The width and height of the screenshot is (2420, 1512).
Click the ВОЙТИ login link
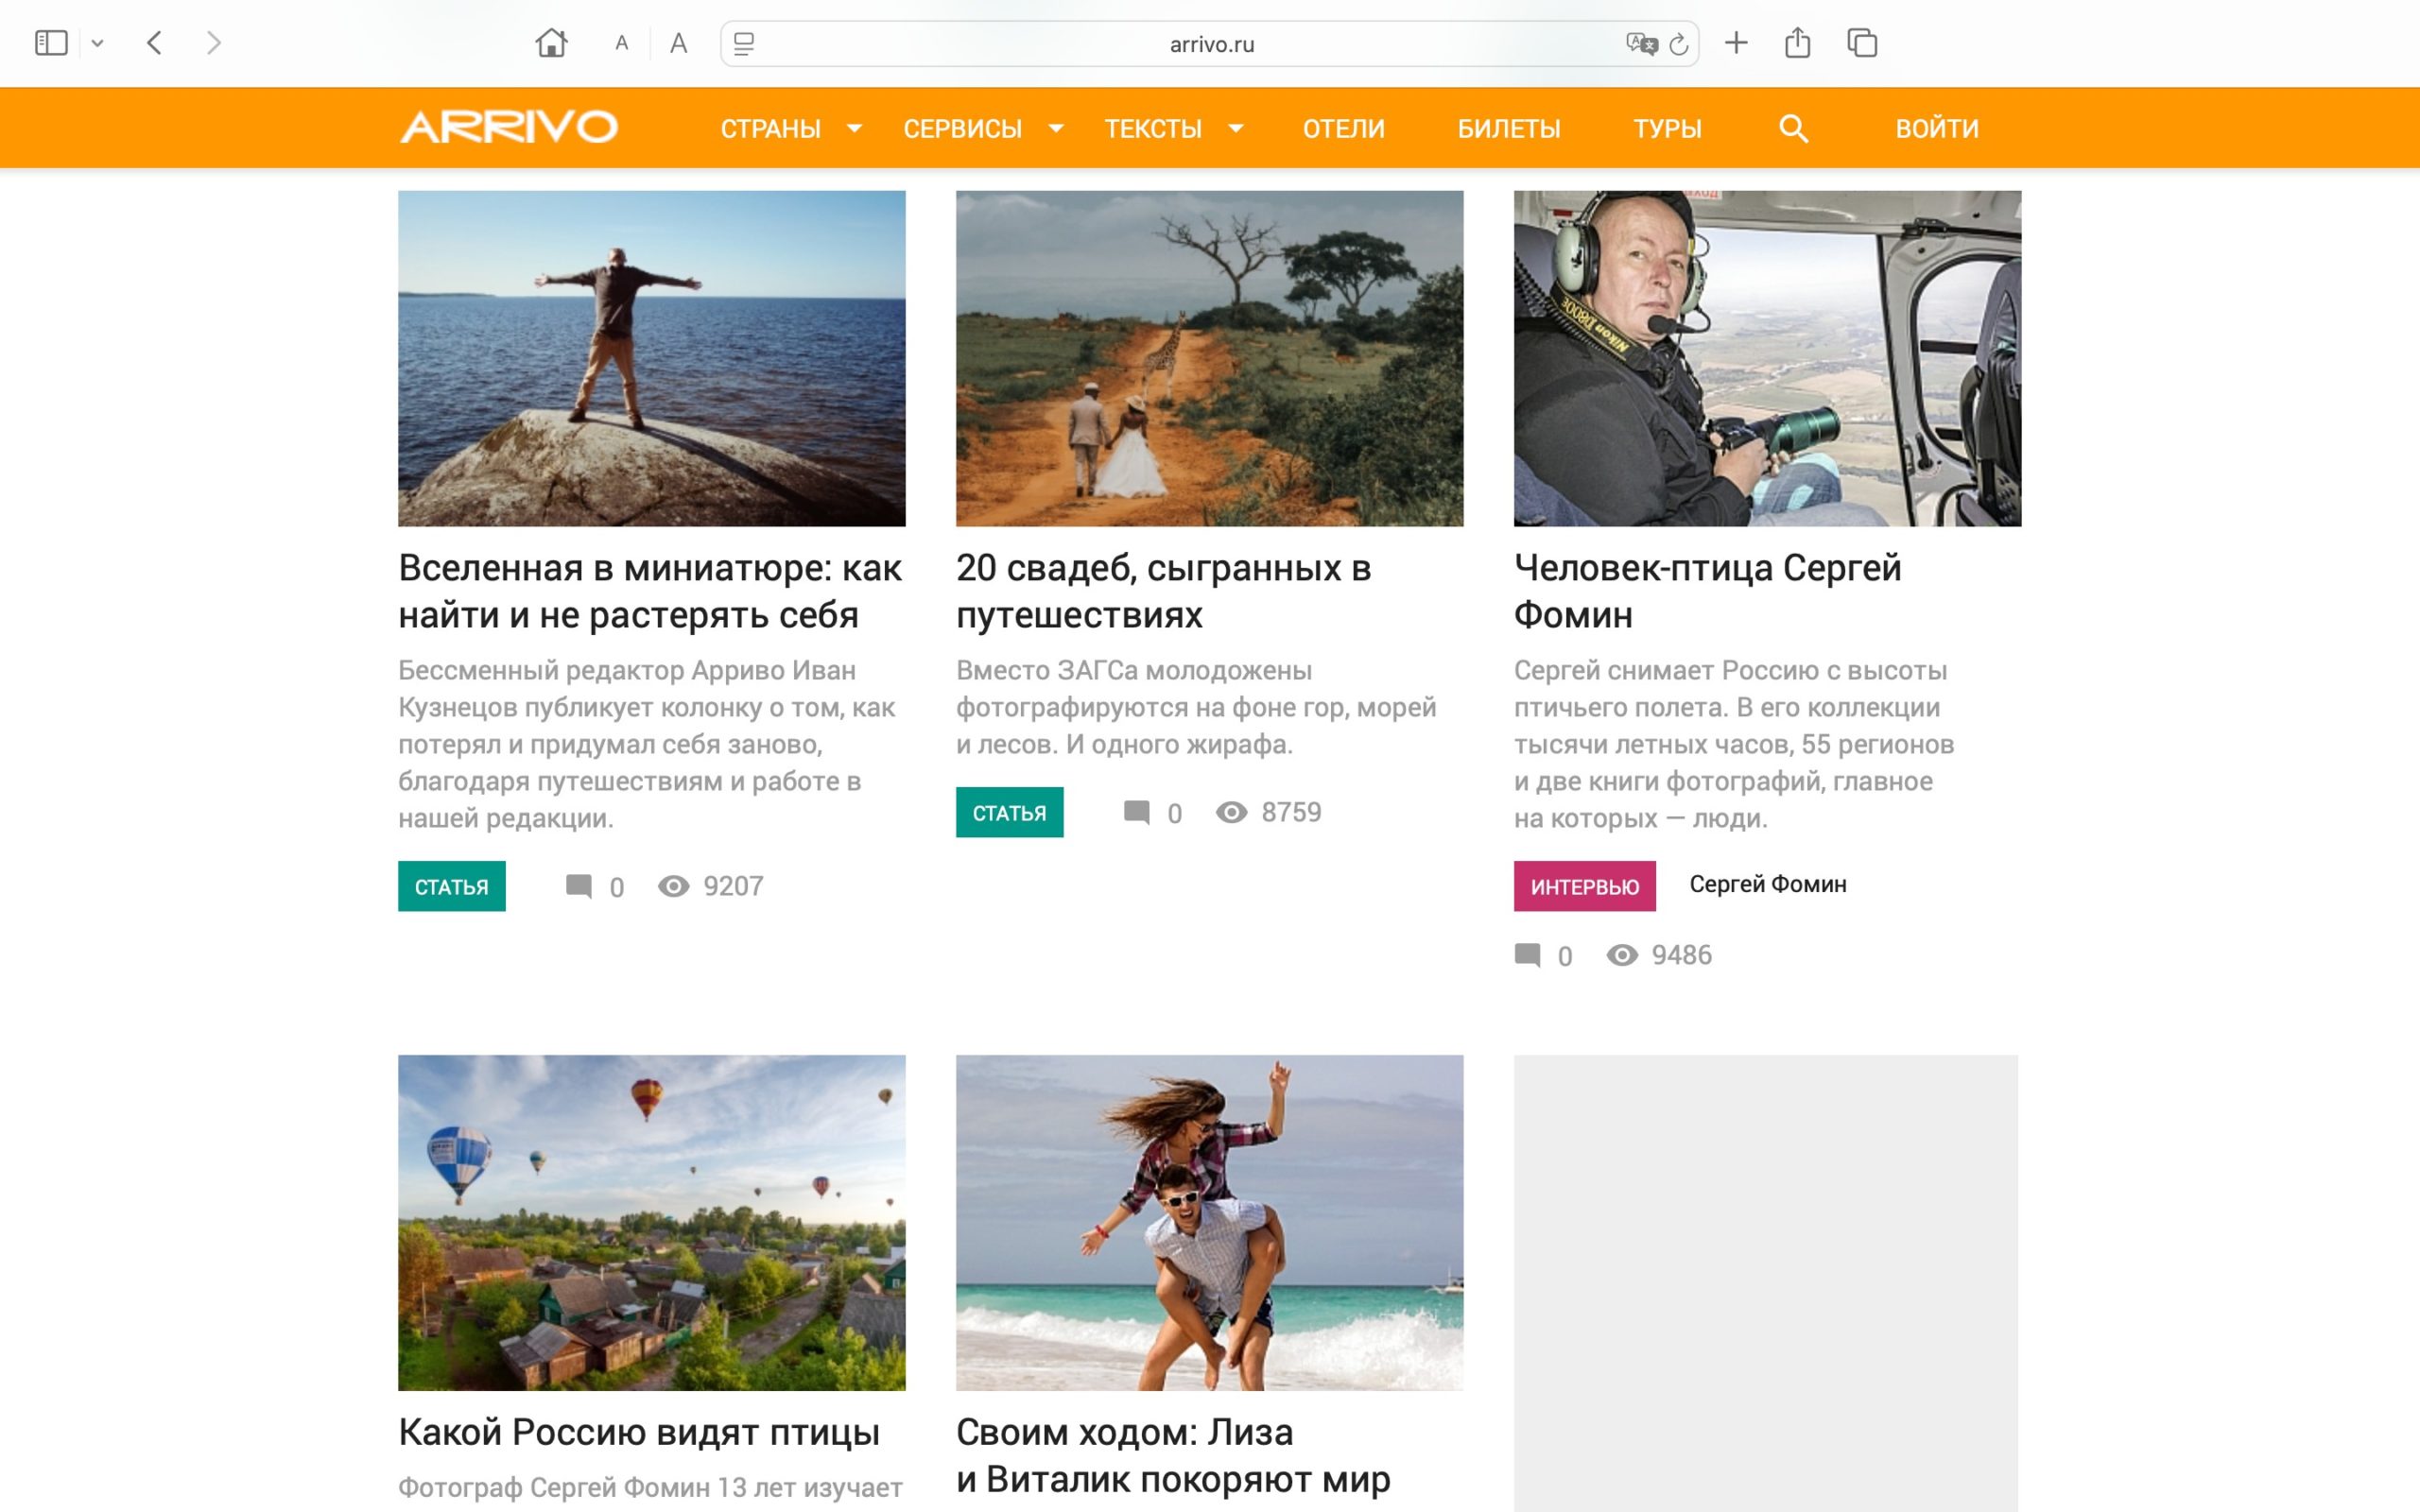tap(1936, 128)
